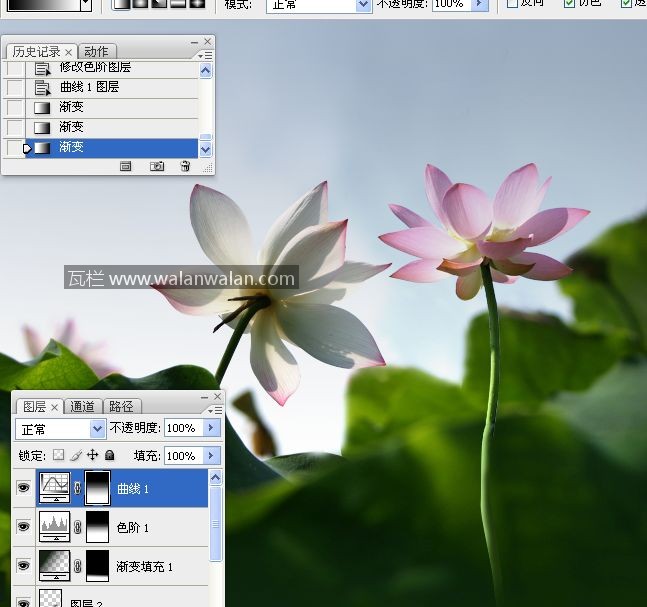Switch to the 动作 actions tab
647x607 pixels.
pyautogui.click(x=96, y=51)
